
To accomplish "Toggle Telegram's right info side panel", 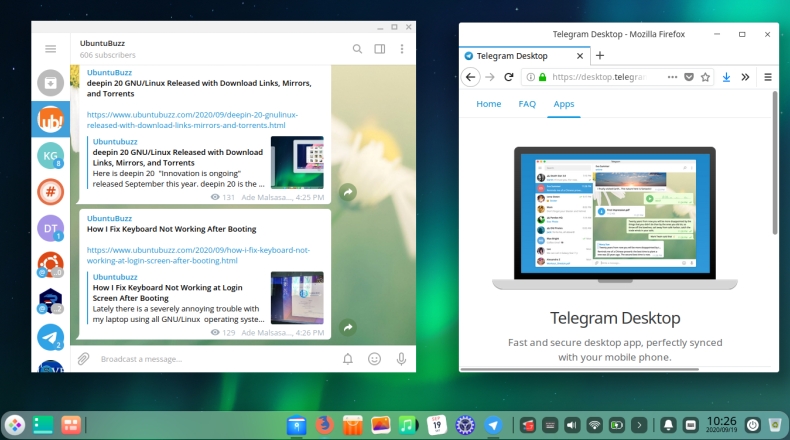I will tap(380, 48).
